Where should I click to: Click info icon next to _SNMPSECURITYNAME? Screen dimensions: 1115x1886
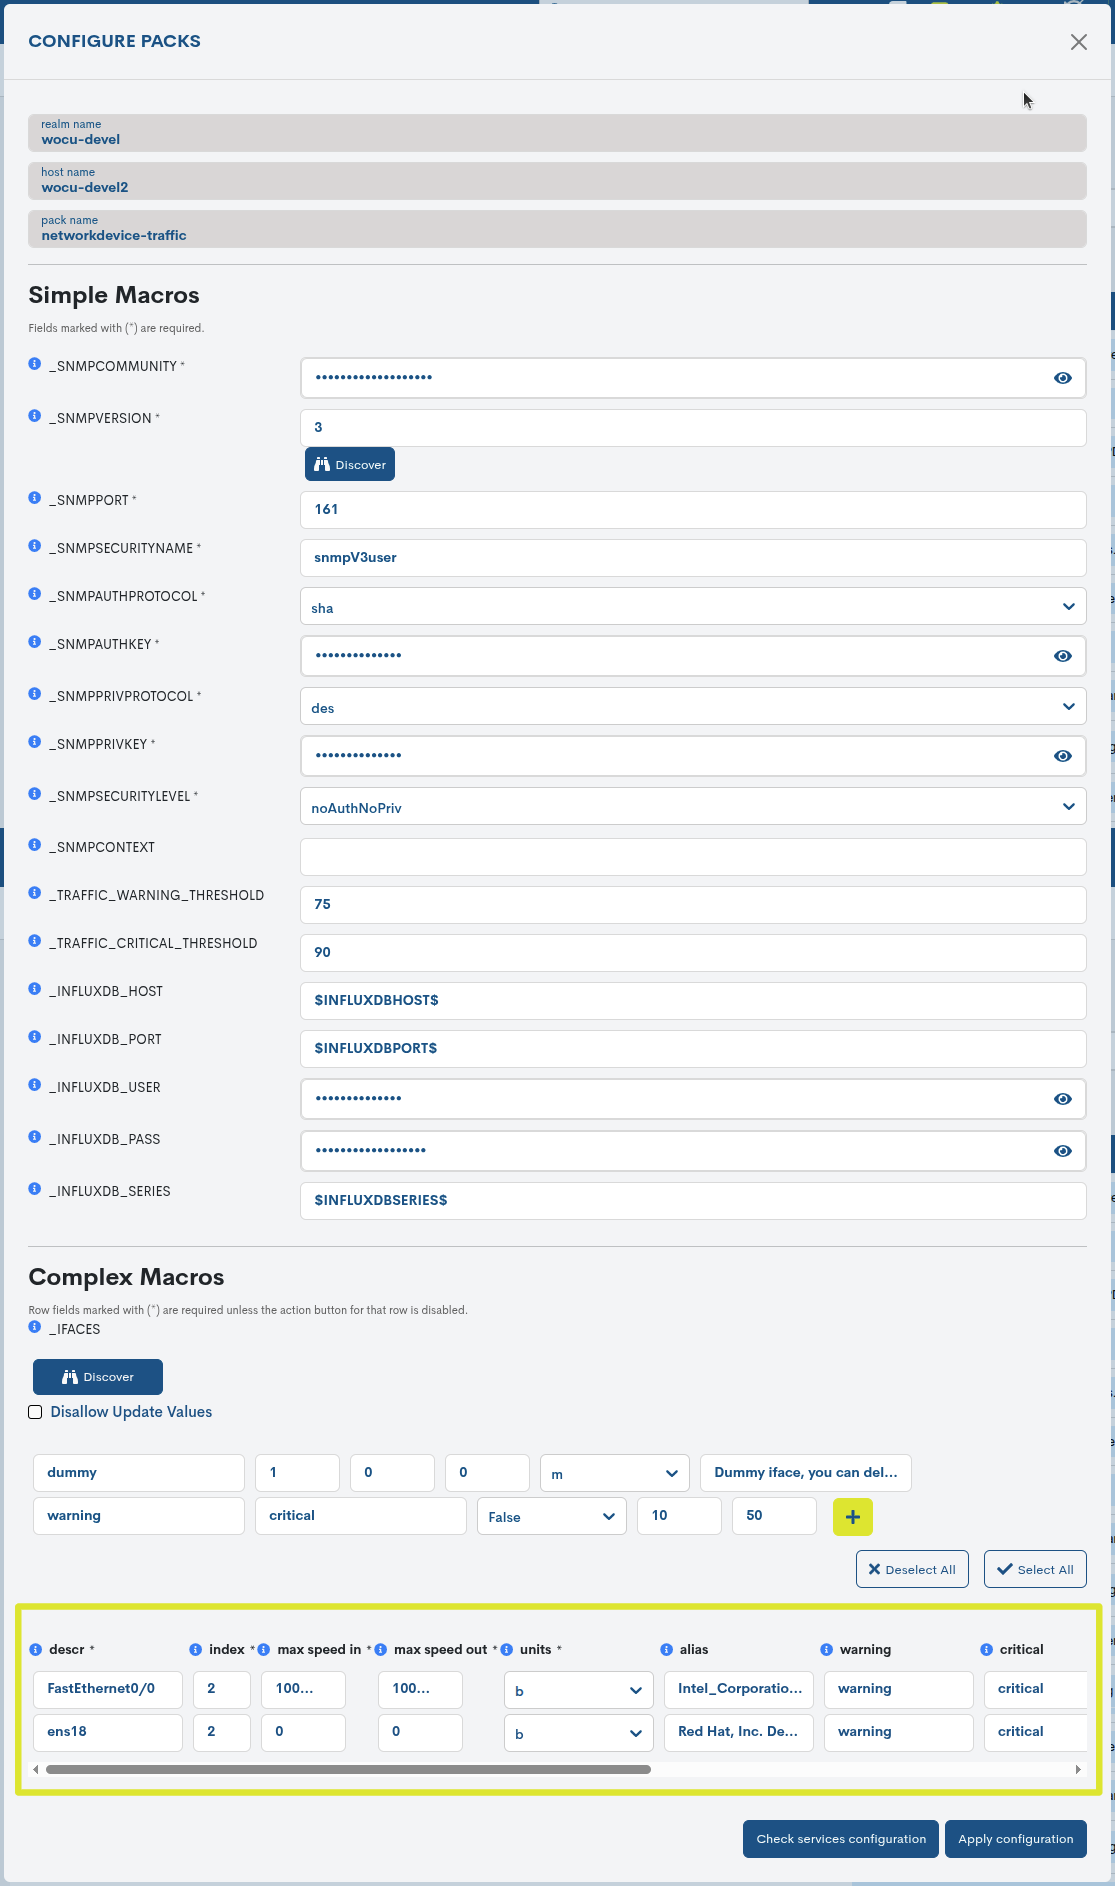click(35, 546)
